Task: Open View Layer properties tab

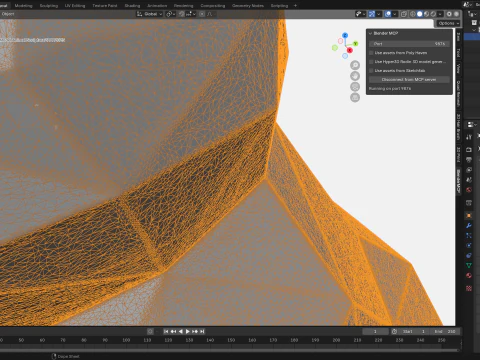Action: click(x=469, y=170)
